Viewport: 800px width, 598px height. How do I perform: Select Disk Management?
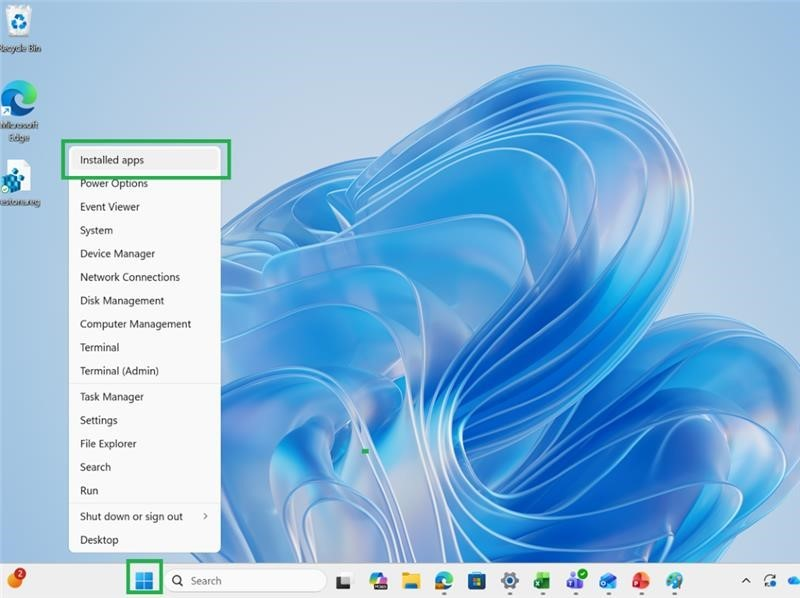(144, 301)
